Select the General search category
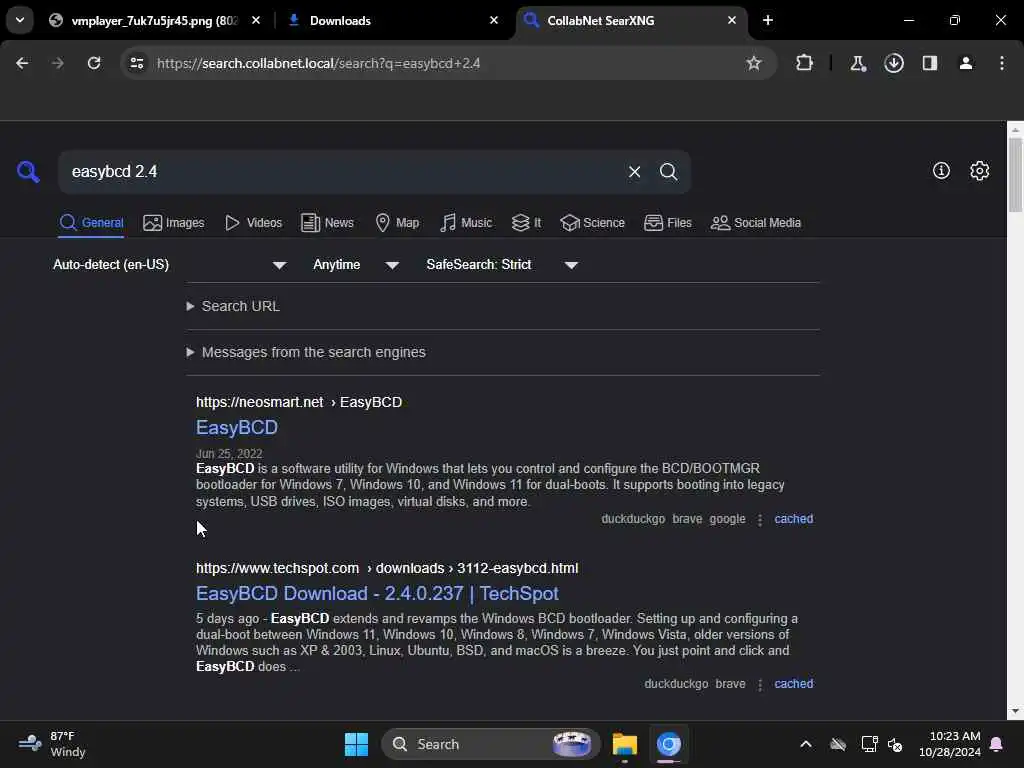The width and height of the screenshot is (1024, 768). point(91,223)
